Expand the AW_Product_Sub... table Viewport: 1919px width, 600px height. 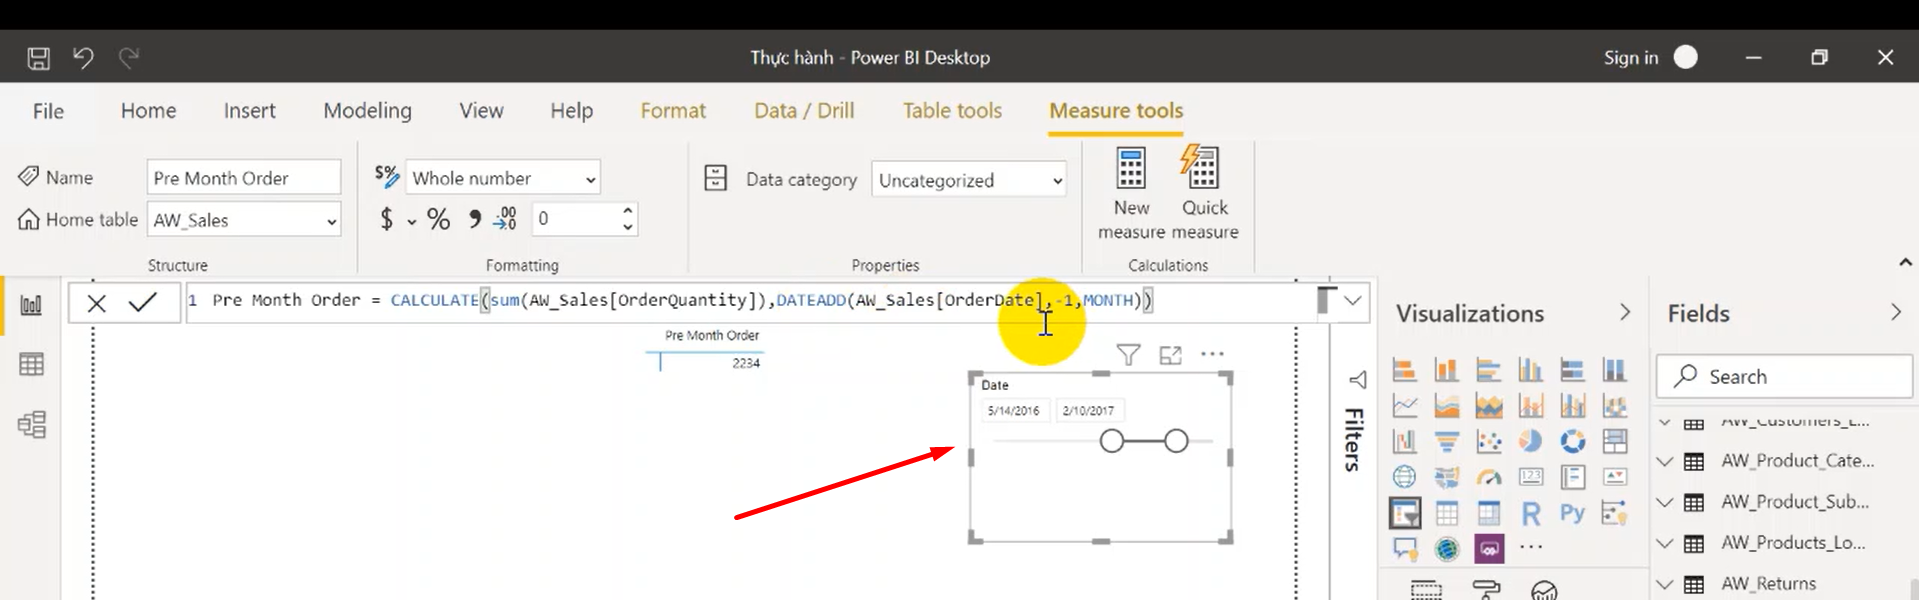tap(1665, 502)
